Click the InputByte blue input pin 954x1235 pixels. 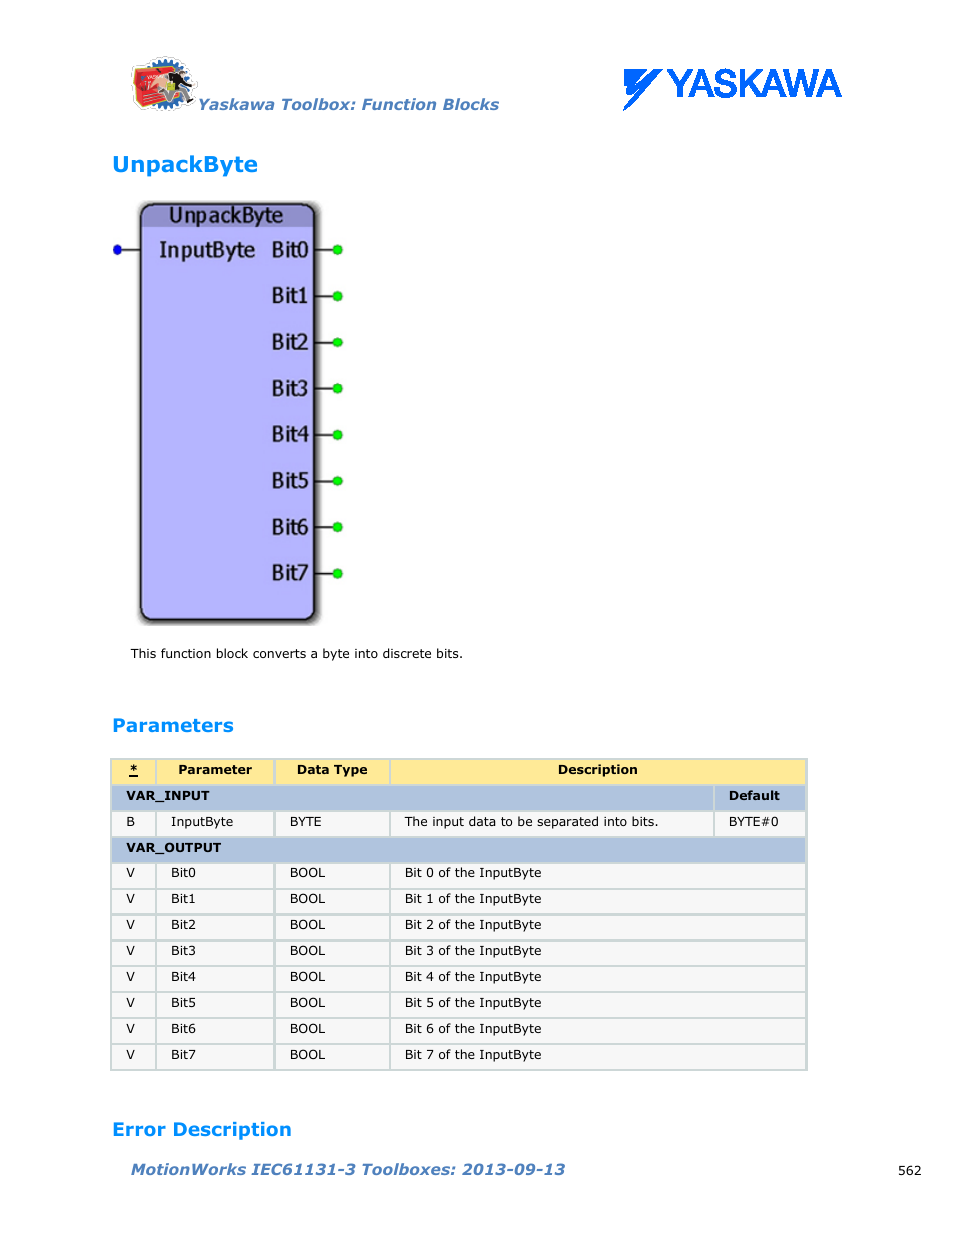tap(118, 250)
